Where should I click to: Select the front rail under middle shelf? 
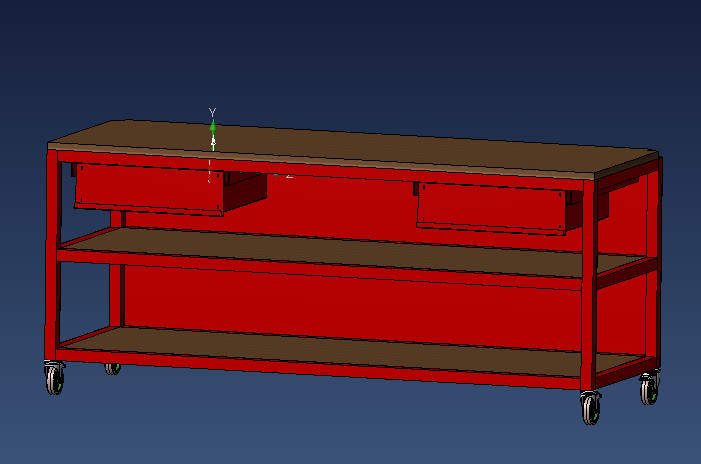(320, 270)
